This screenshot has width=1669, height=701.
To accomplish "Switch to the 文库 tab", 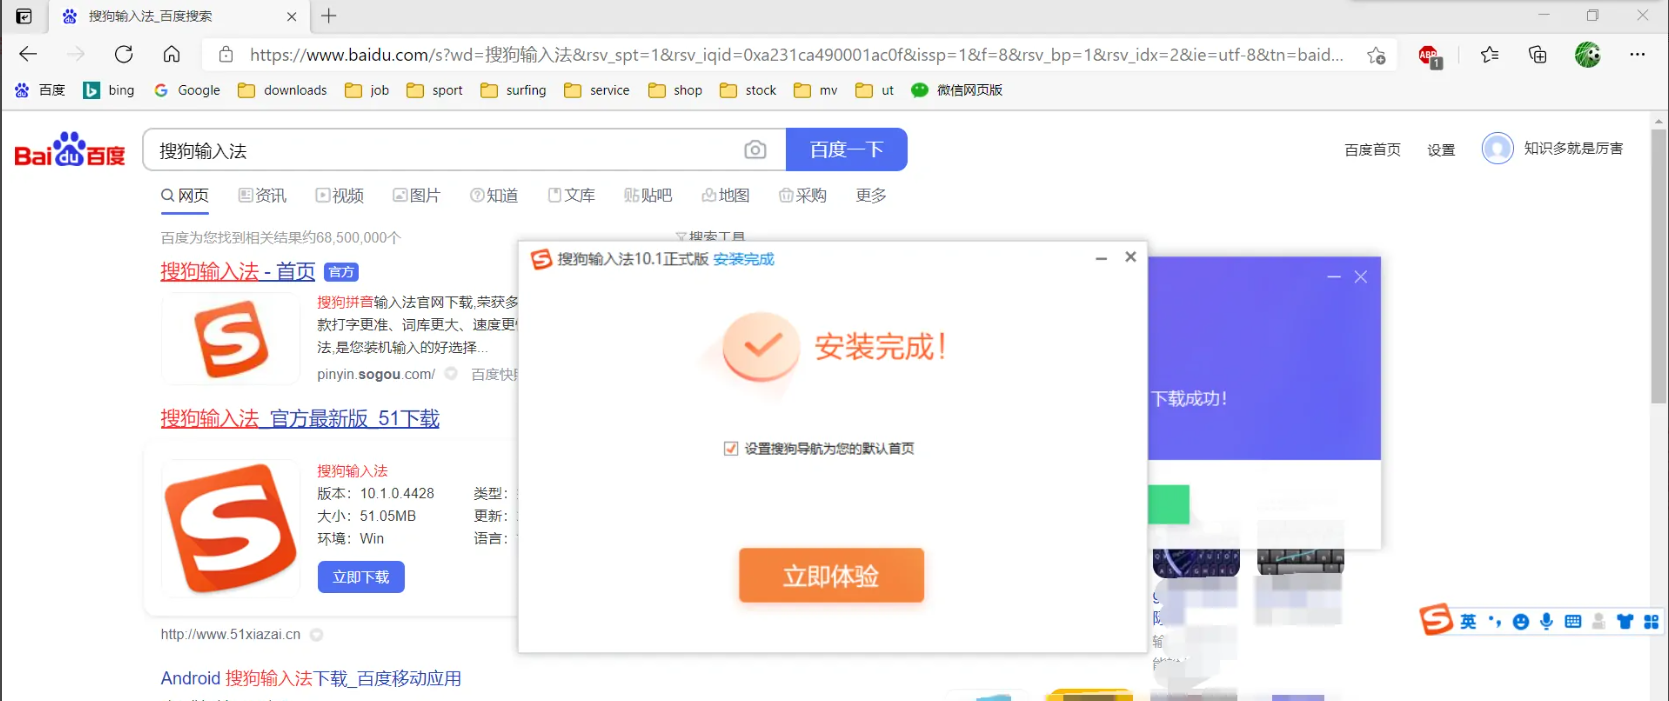I will point(571,195).
